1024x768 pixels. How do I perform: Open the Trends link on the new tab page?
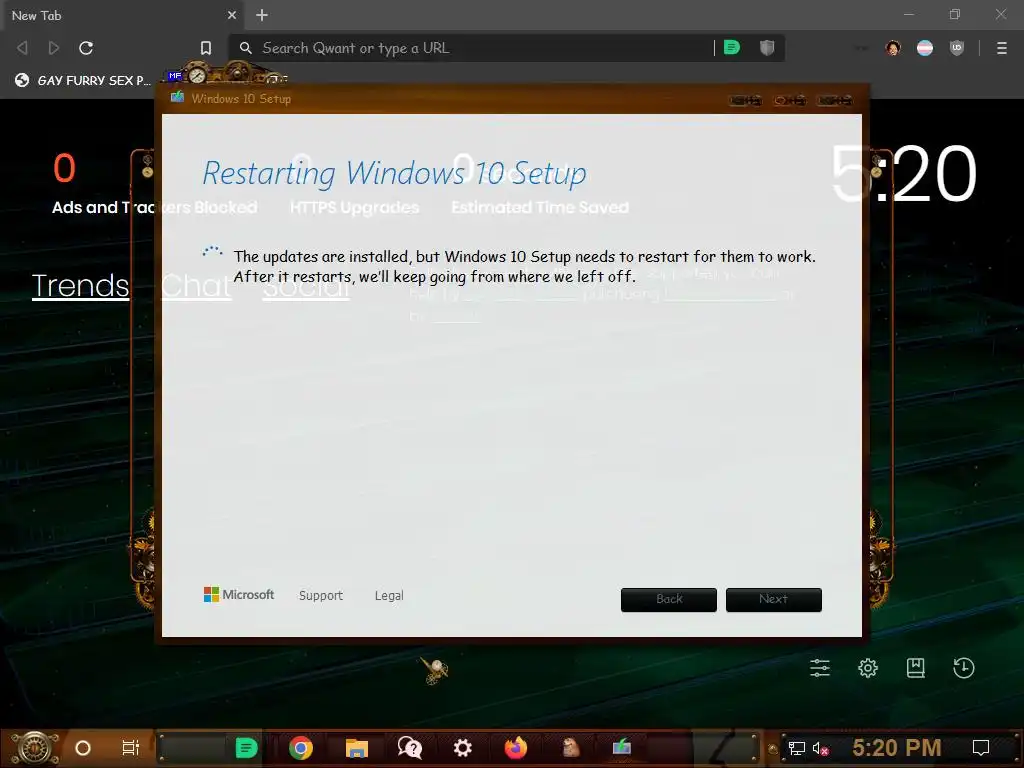click(80, 285)
